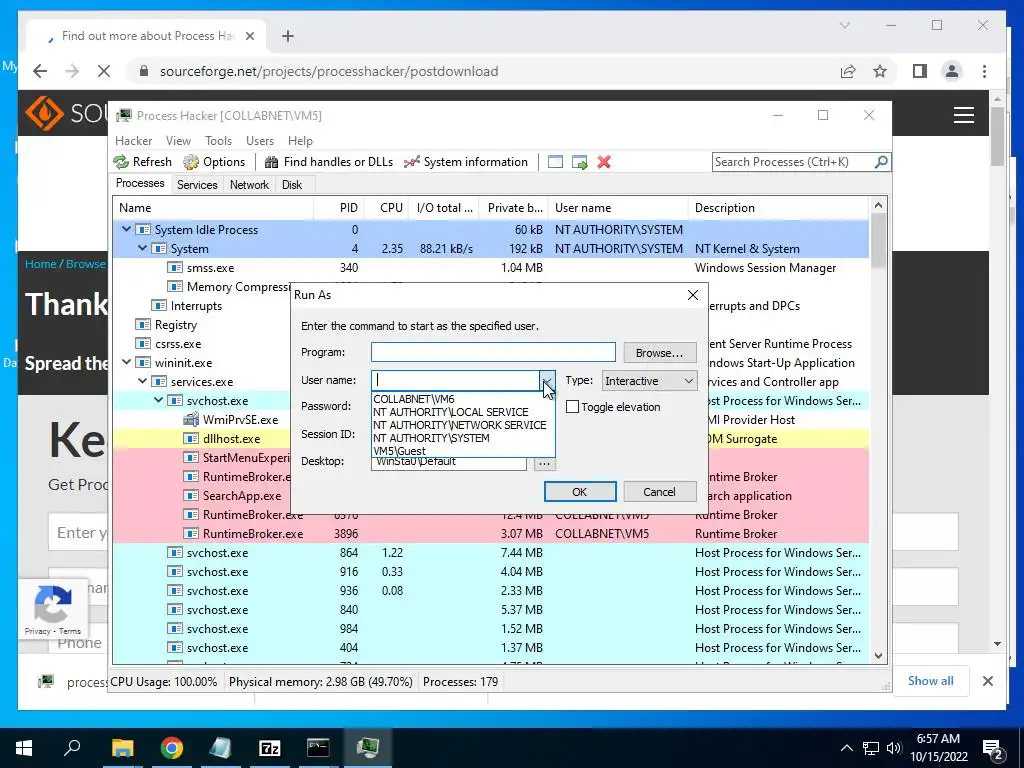Bookmark this page with star icon
Screen dimensions: 1024x768
coord(880,71)
